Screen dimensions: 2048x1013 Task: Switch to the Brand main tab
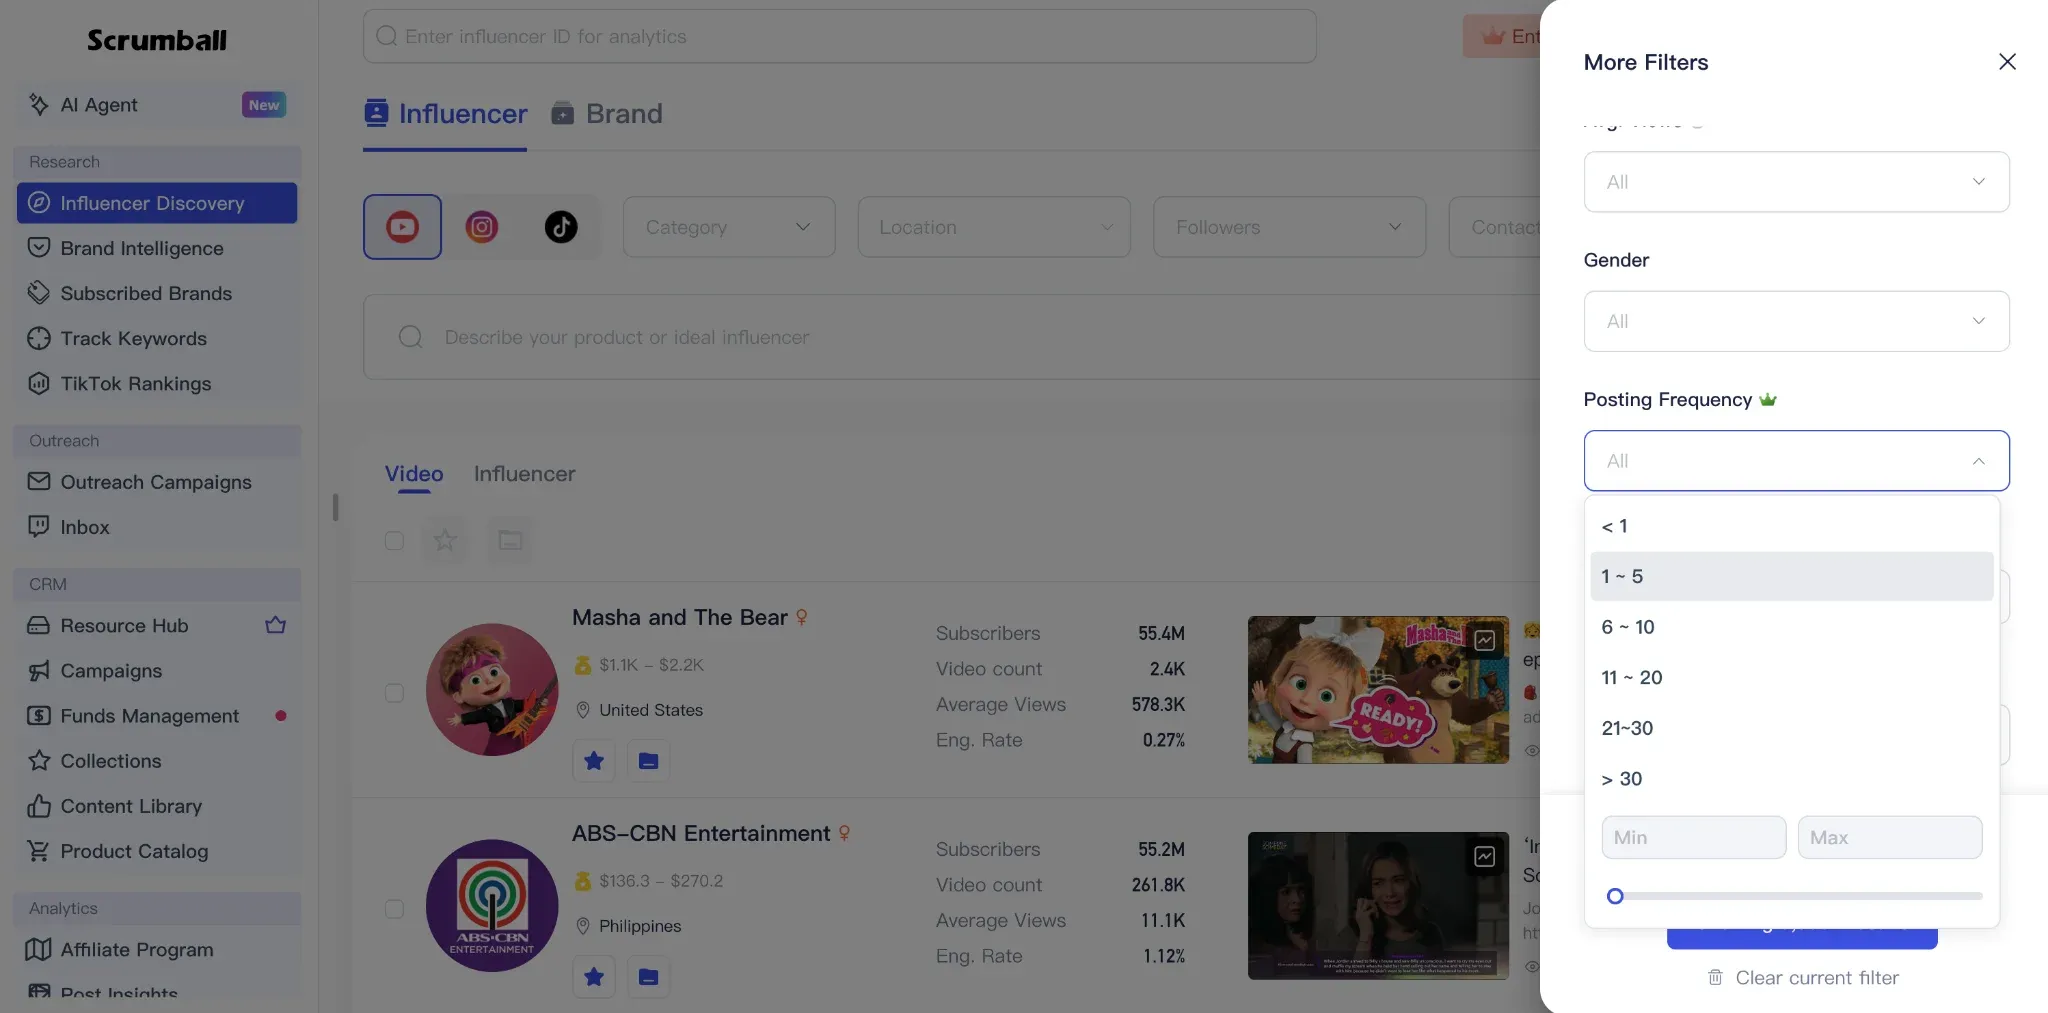pos(607,114)
